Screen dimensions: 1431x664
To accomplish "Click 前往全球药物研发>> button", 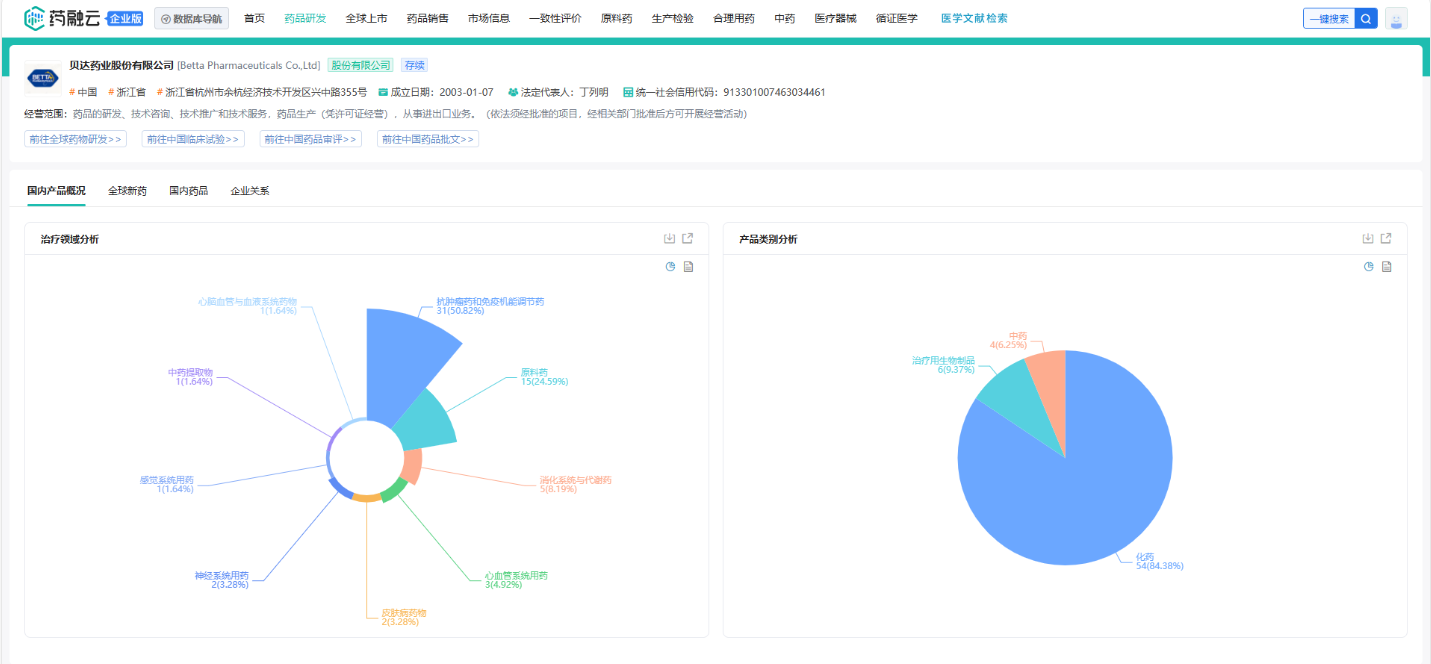I will (x=75, y=139).
